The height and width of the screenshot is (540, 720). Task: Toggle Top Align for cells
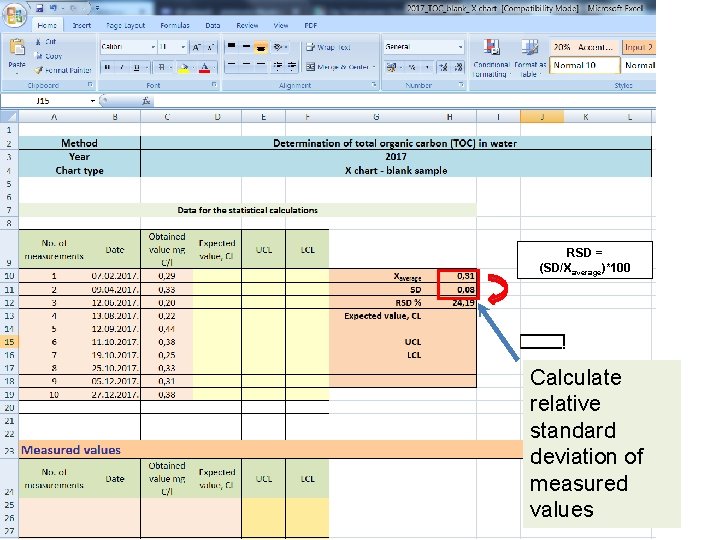(x=231, y=46)
